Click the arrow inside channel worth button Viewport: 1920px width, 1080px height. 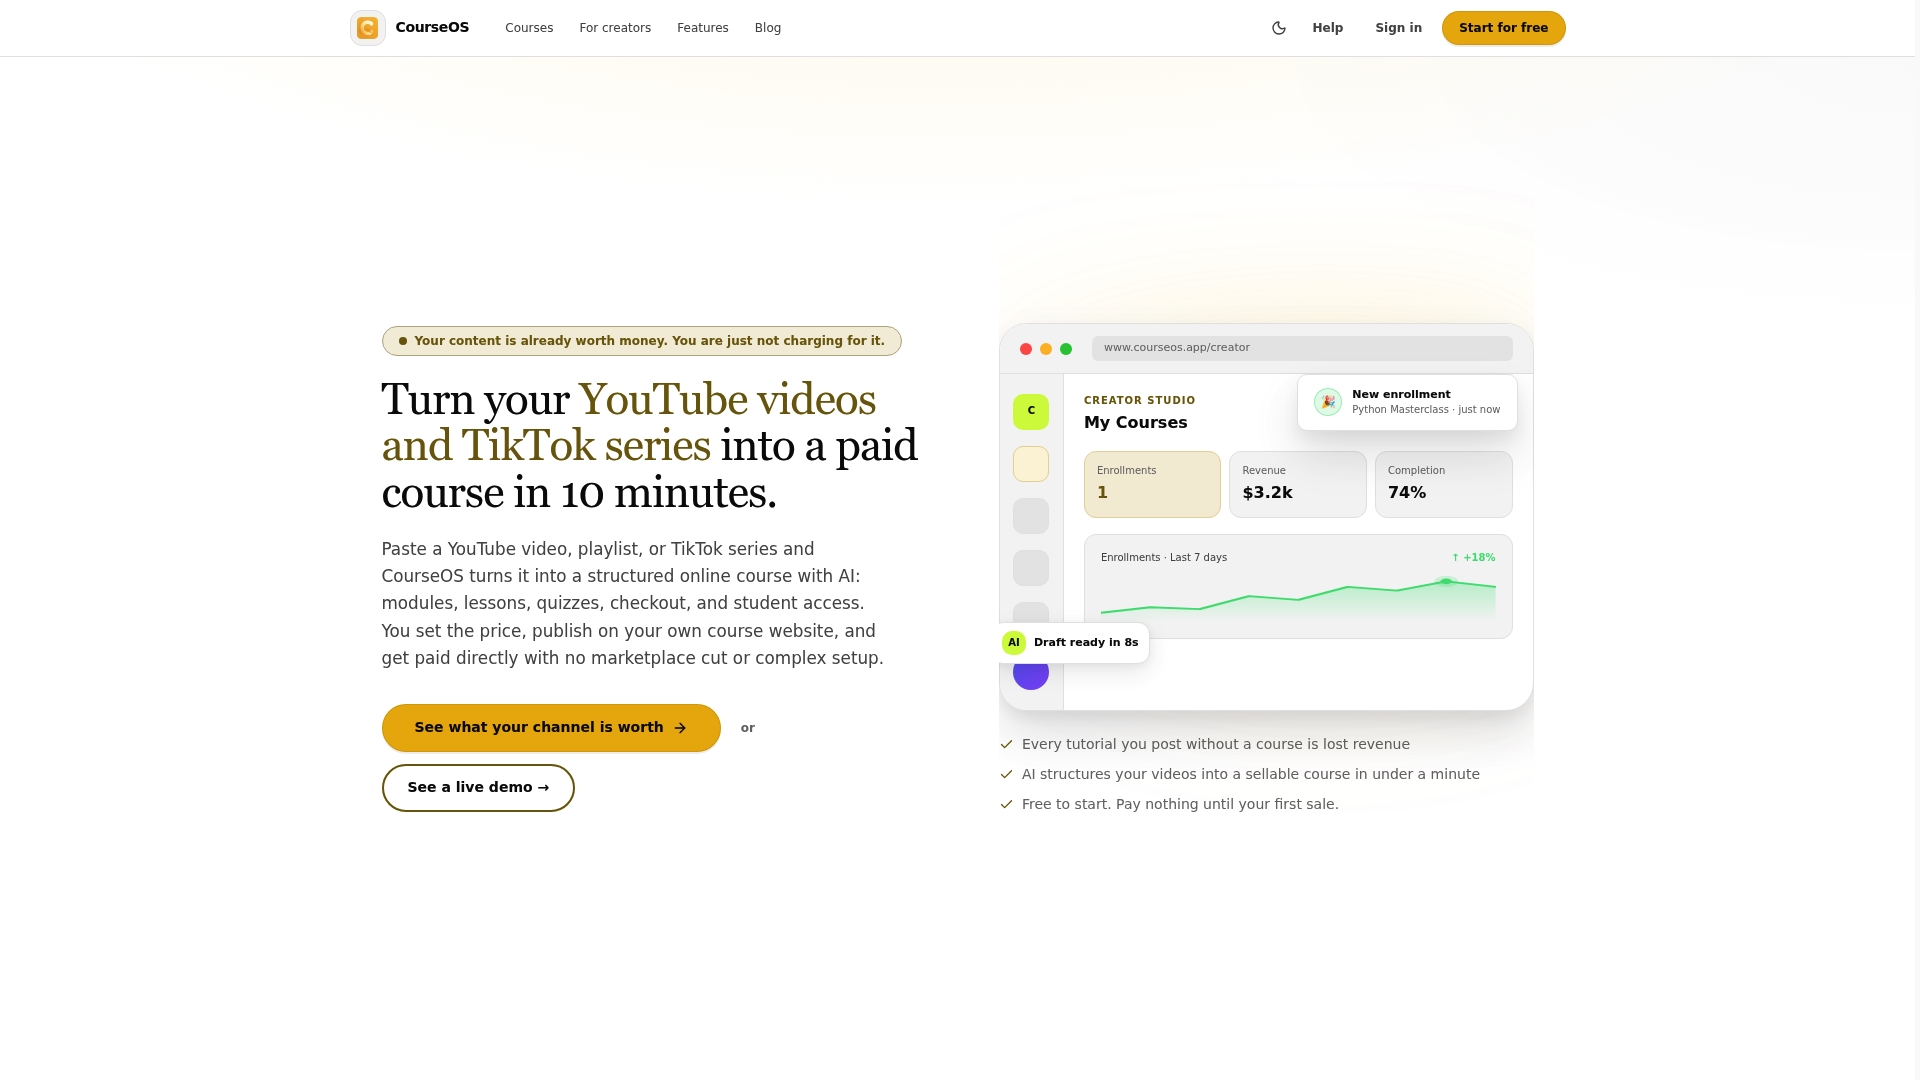[x=680, y=728]
